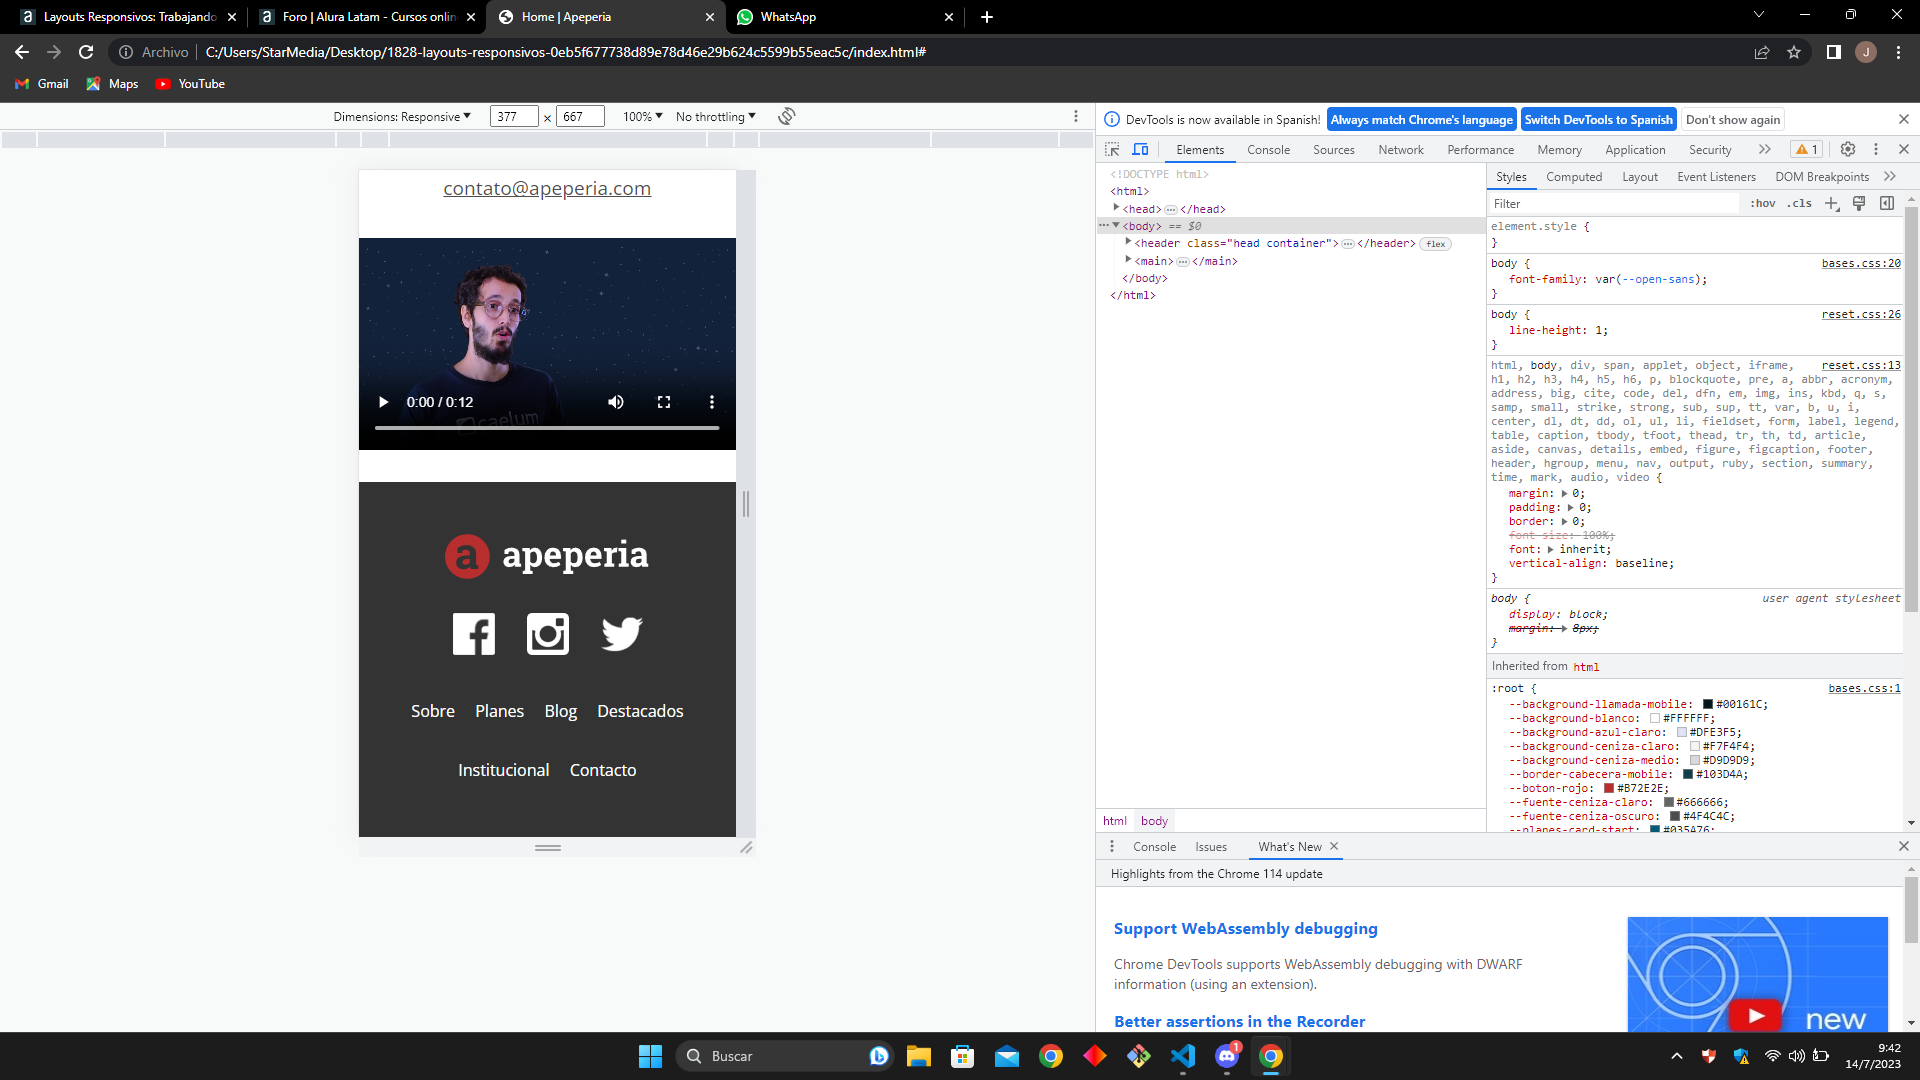This screenshot has height=1080, width=1920.
Task: Toggle device toolbar responsive mode
Action: click(1139, 149)
